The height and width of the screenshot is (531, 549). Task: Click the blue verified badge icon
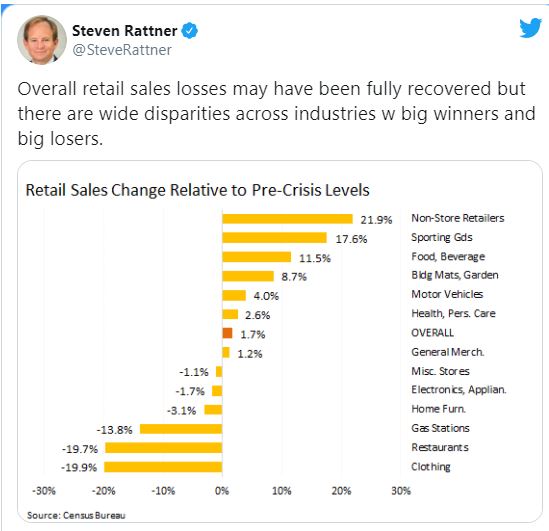click(x=189, y=30)
